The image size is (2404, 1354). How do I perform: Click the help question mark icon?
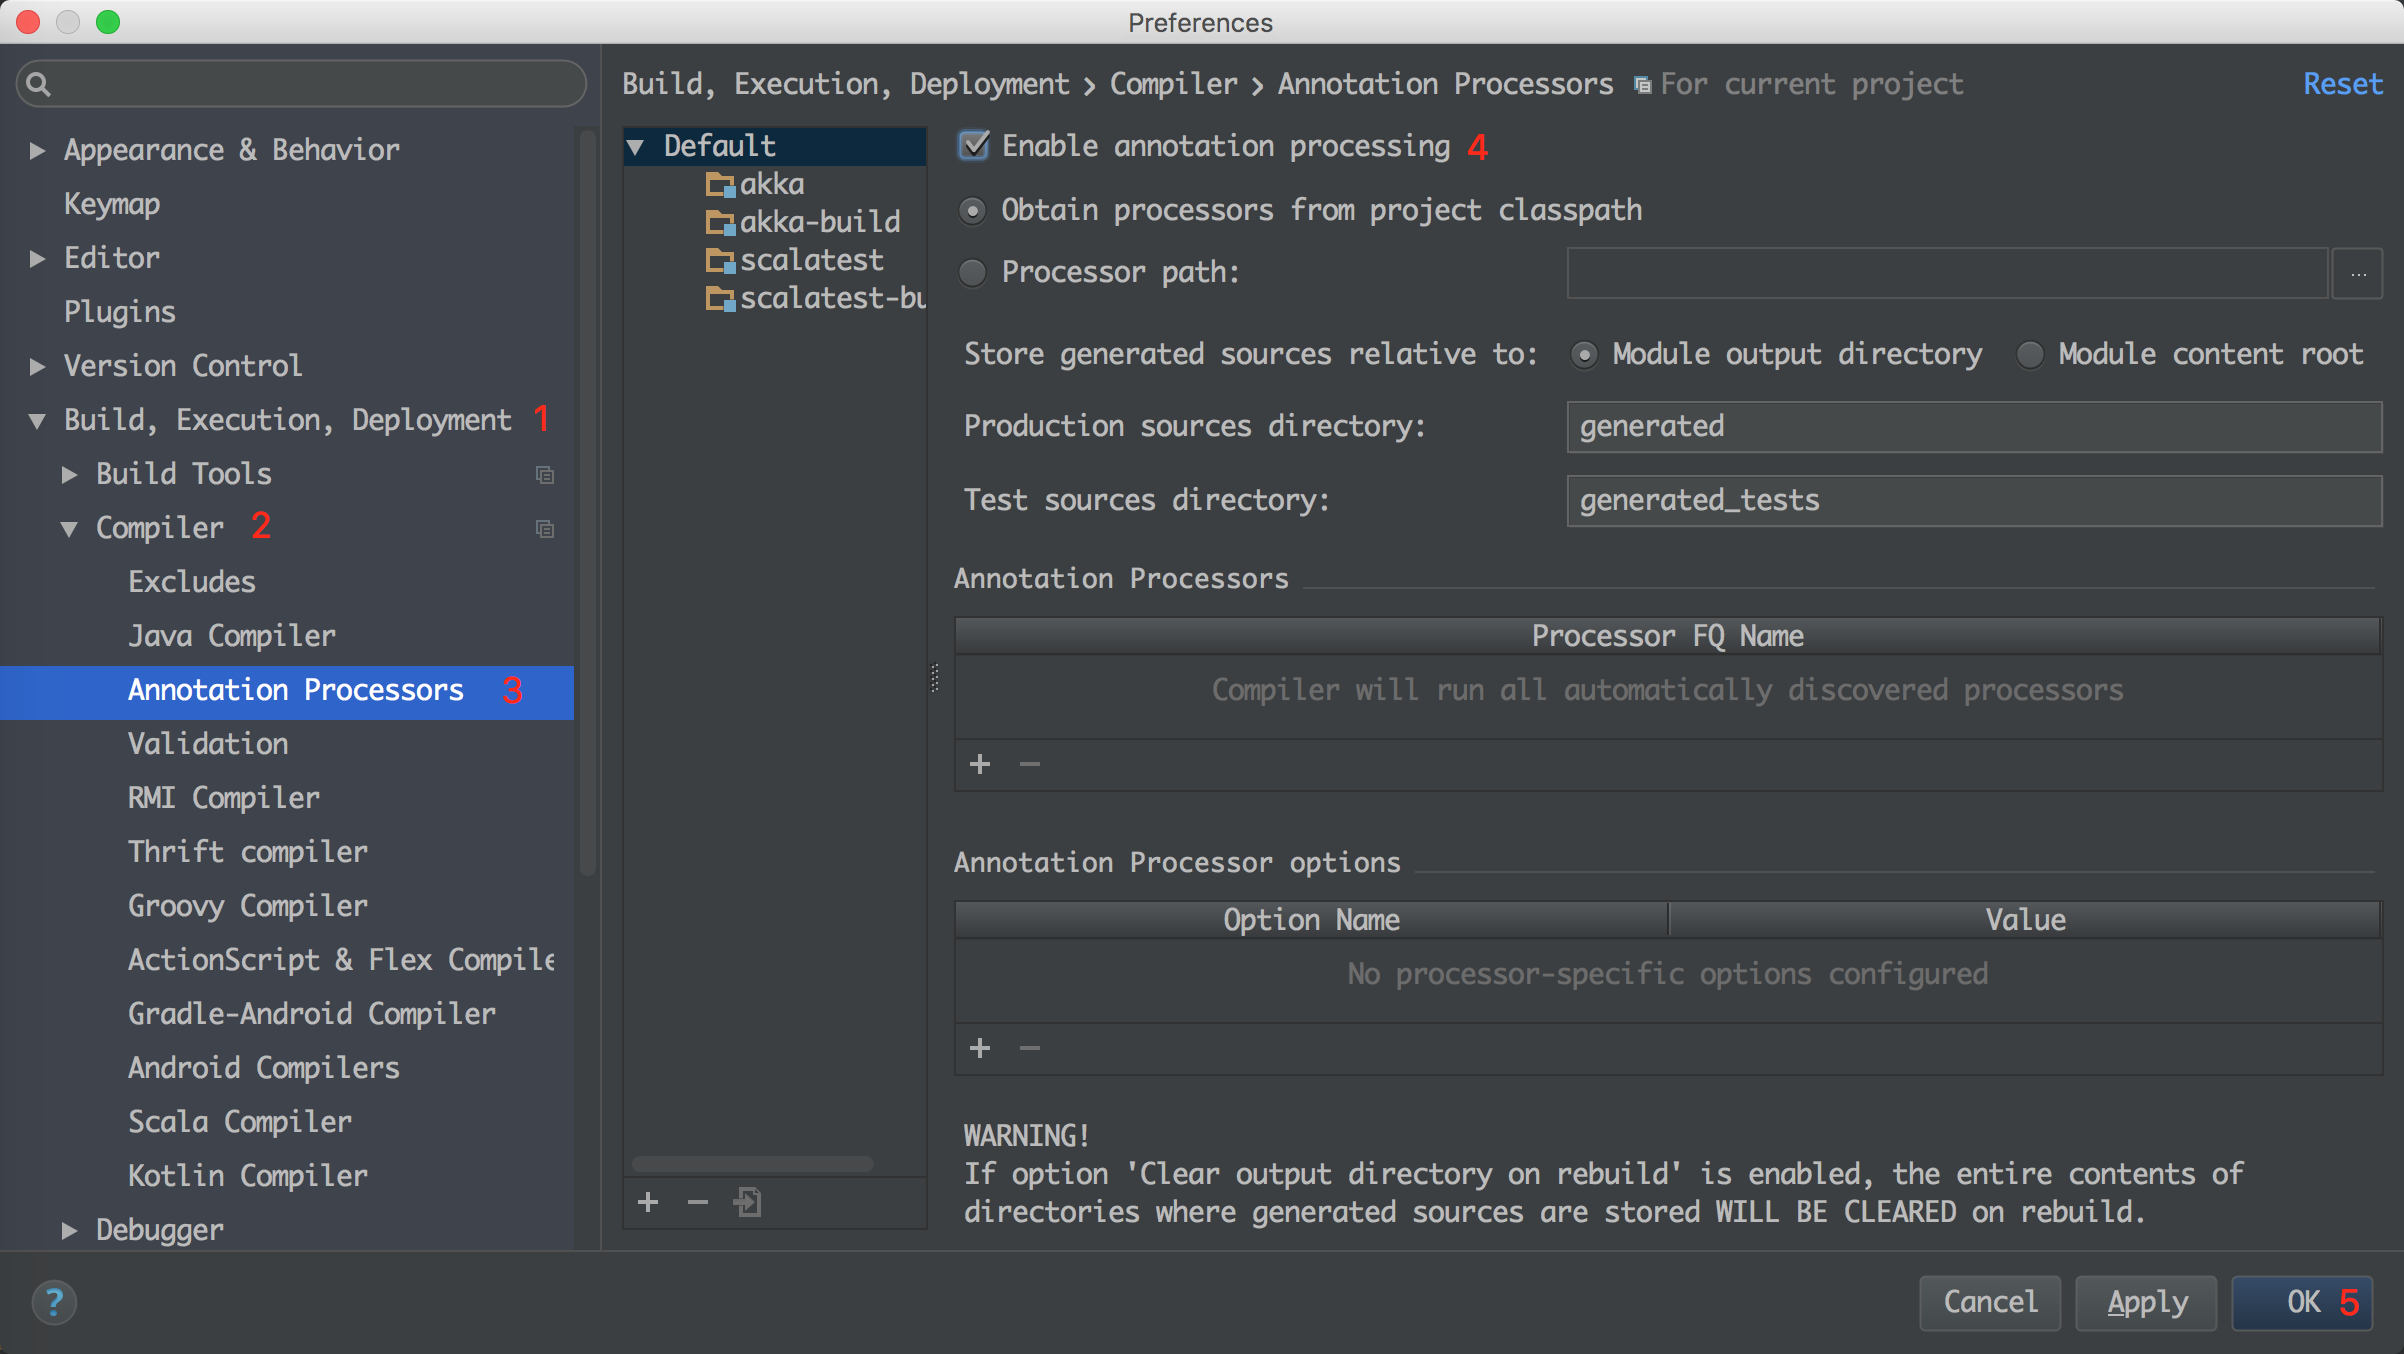tap(54, 1302)
